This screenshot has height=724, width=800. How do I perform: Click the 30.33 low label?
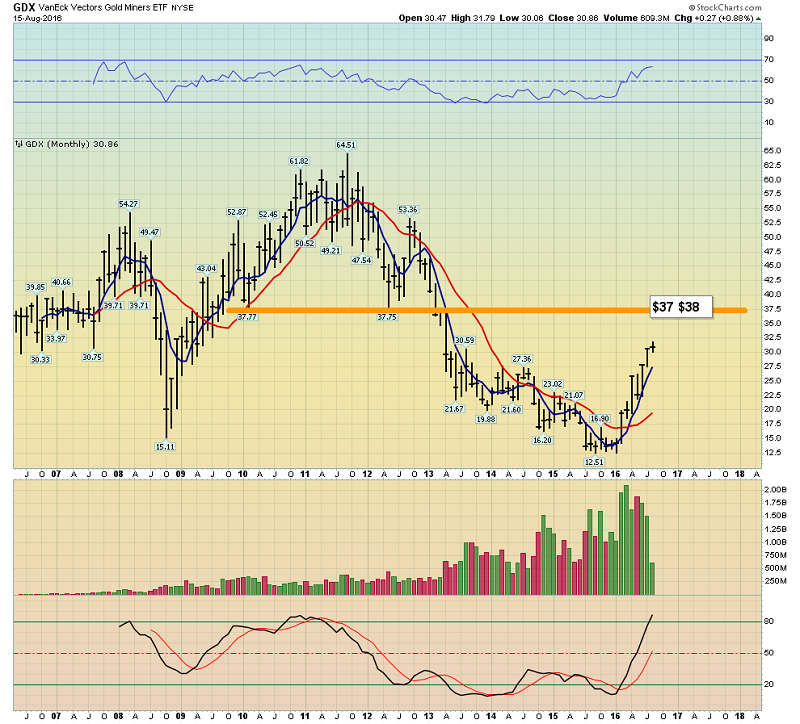pos(40,360)
